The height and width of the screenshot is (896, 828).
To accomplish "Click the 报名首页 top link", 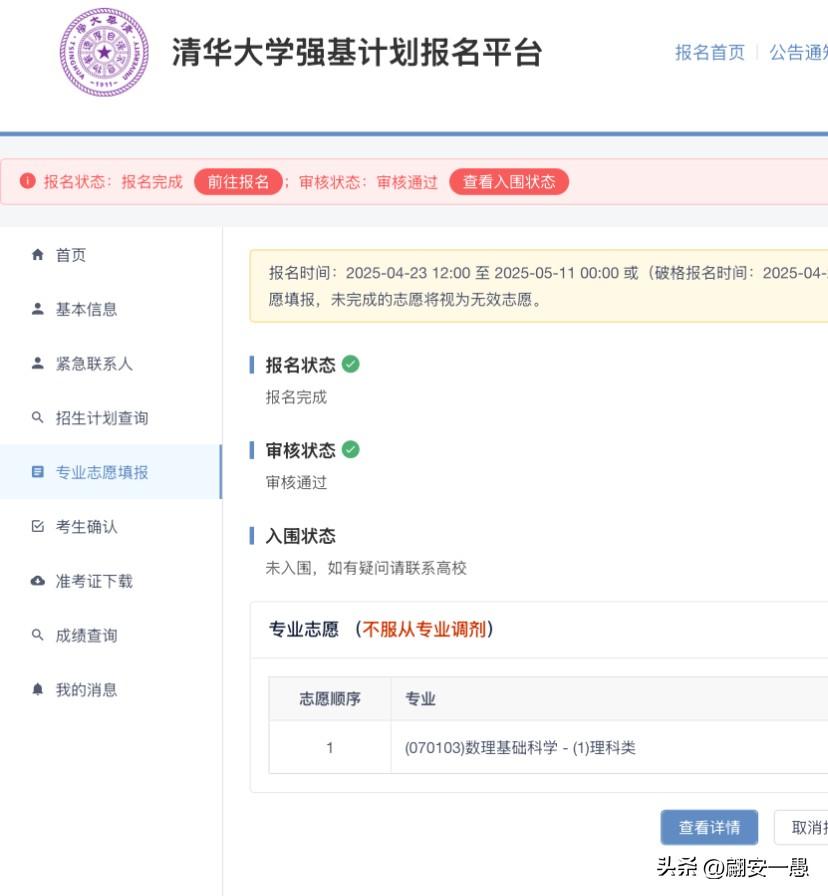I will point(710,53).
